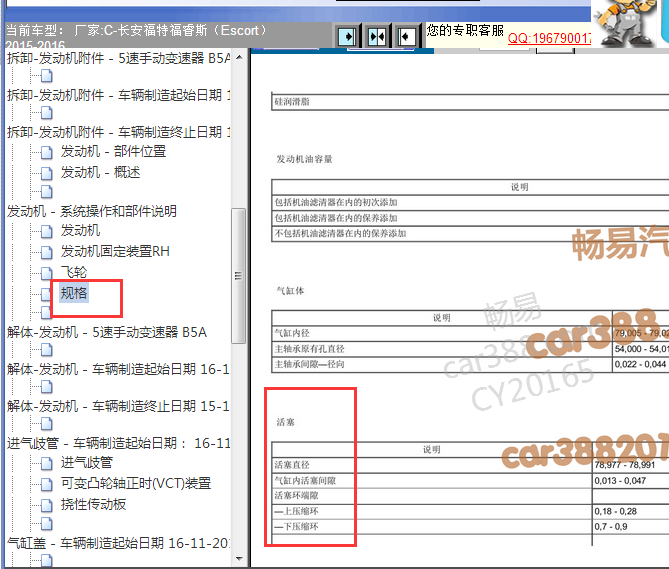Open page icon under 拆卸-发动机附件 5速手动变速器
The image size is (669, 569).
[47, 76]
